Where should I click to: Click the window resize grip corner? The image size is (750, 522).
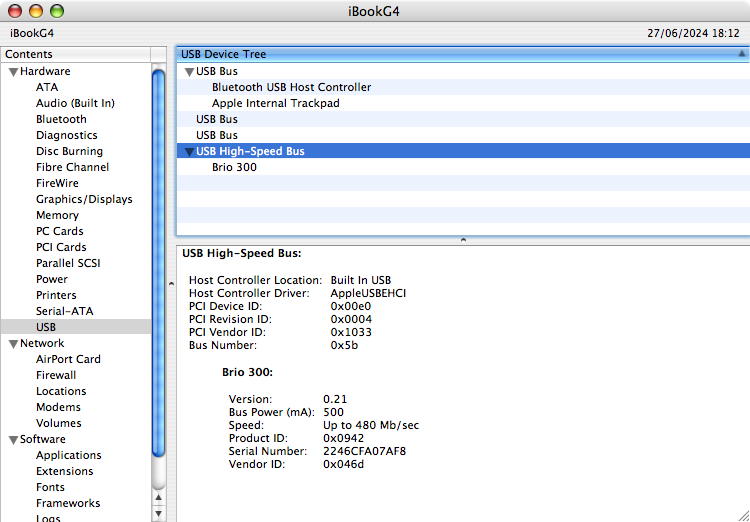743,515
